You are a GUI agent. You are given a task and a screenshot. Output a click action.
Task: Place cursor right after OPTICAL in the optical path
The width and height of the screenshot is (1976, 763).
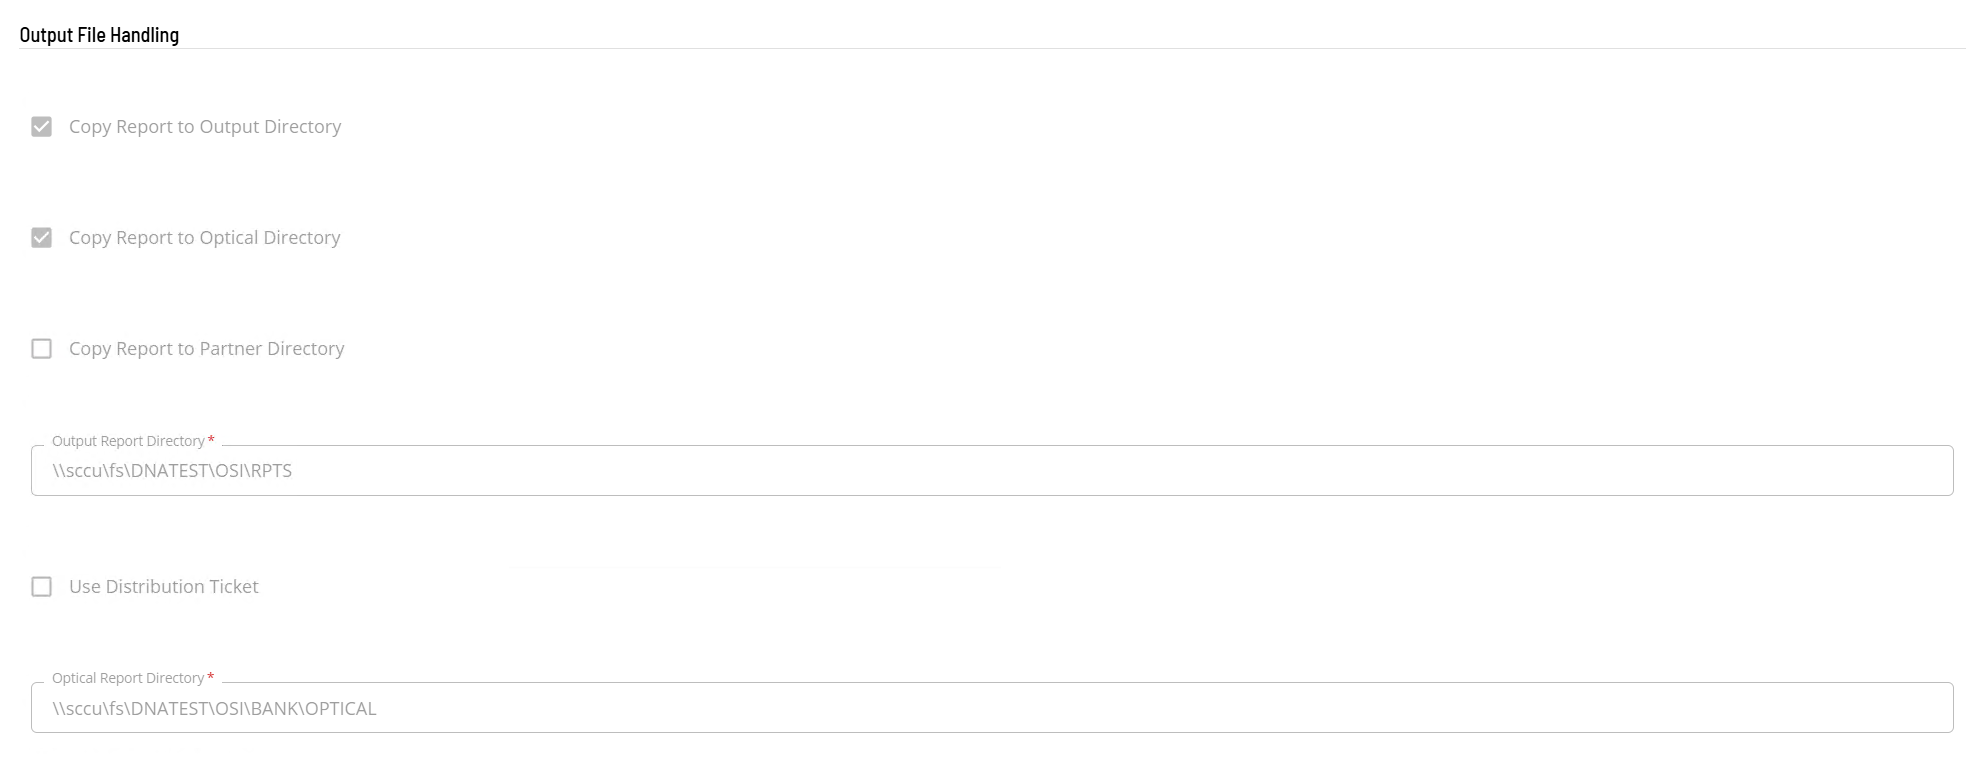click(378, 709)
